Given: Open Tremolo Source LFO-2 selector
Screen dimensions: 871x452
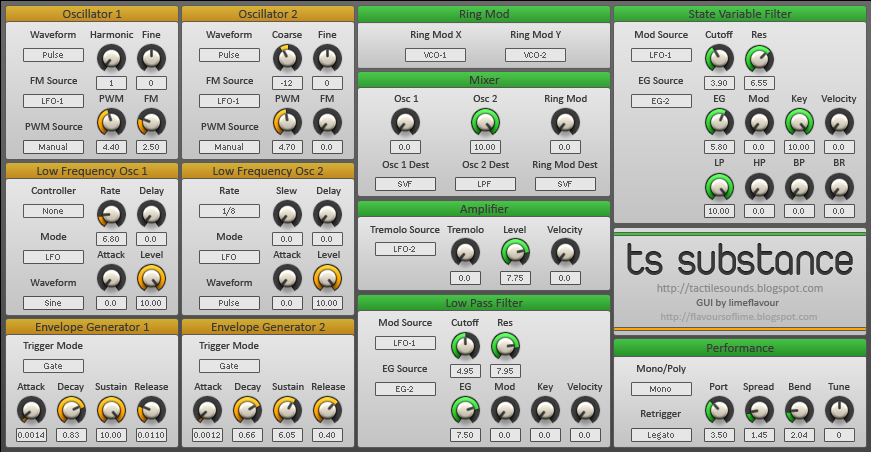Looking at the screenshot, I should [x=405, y=249].
